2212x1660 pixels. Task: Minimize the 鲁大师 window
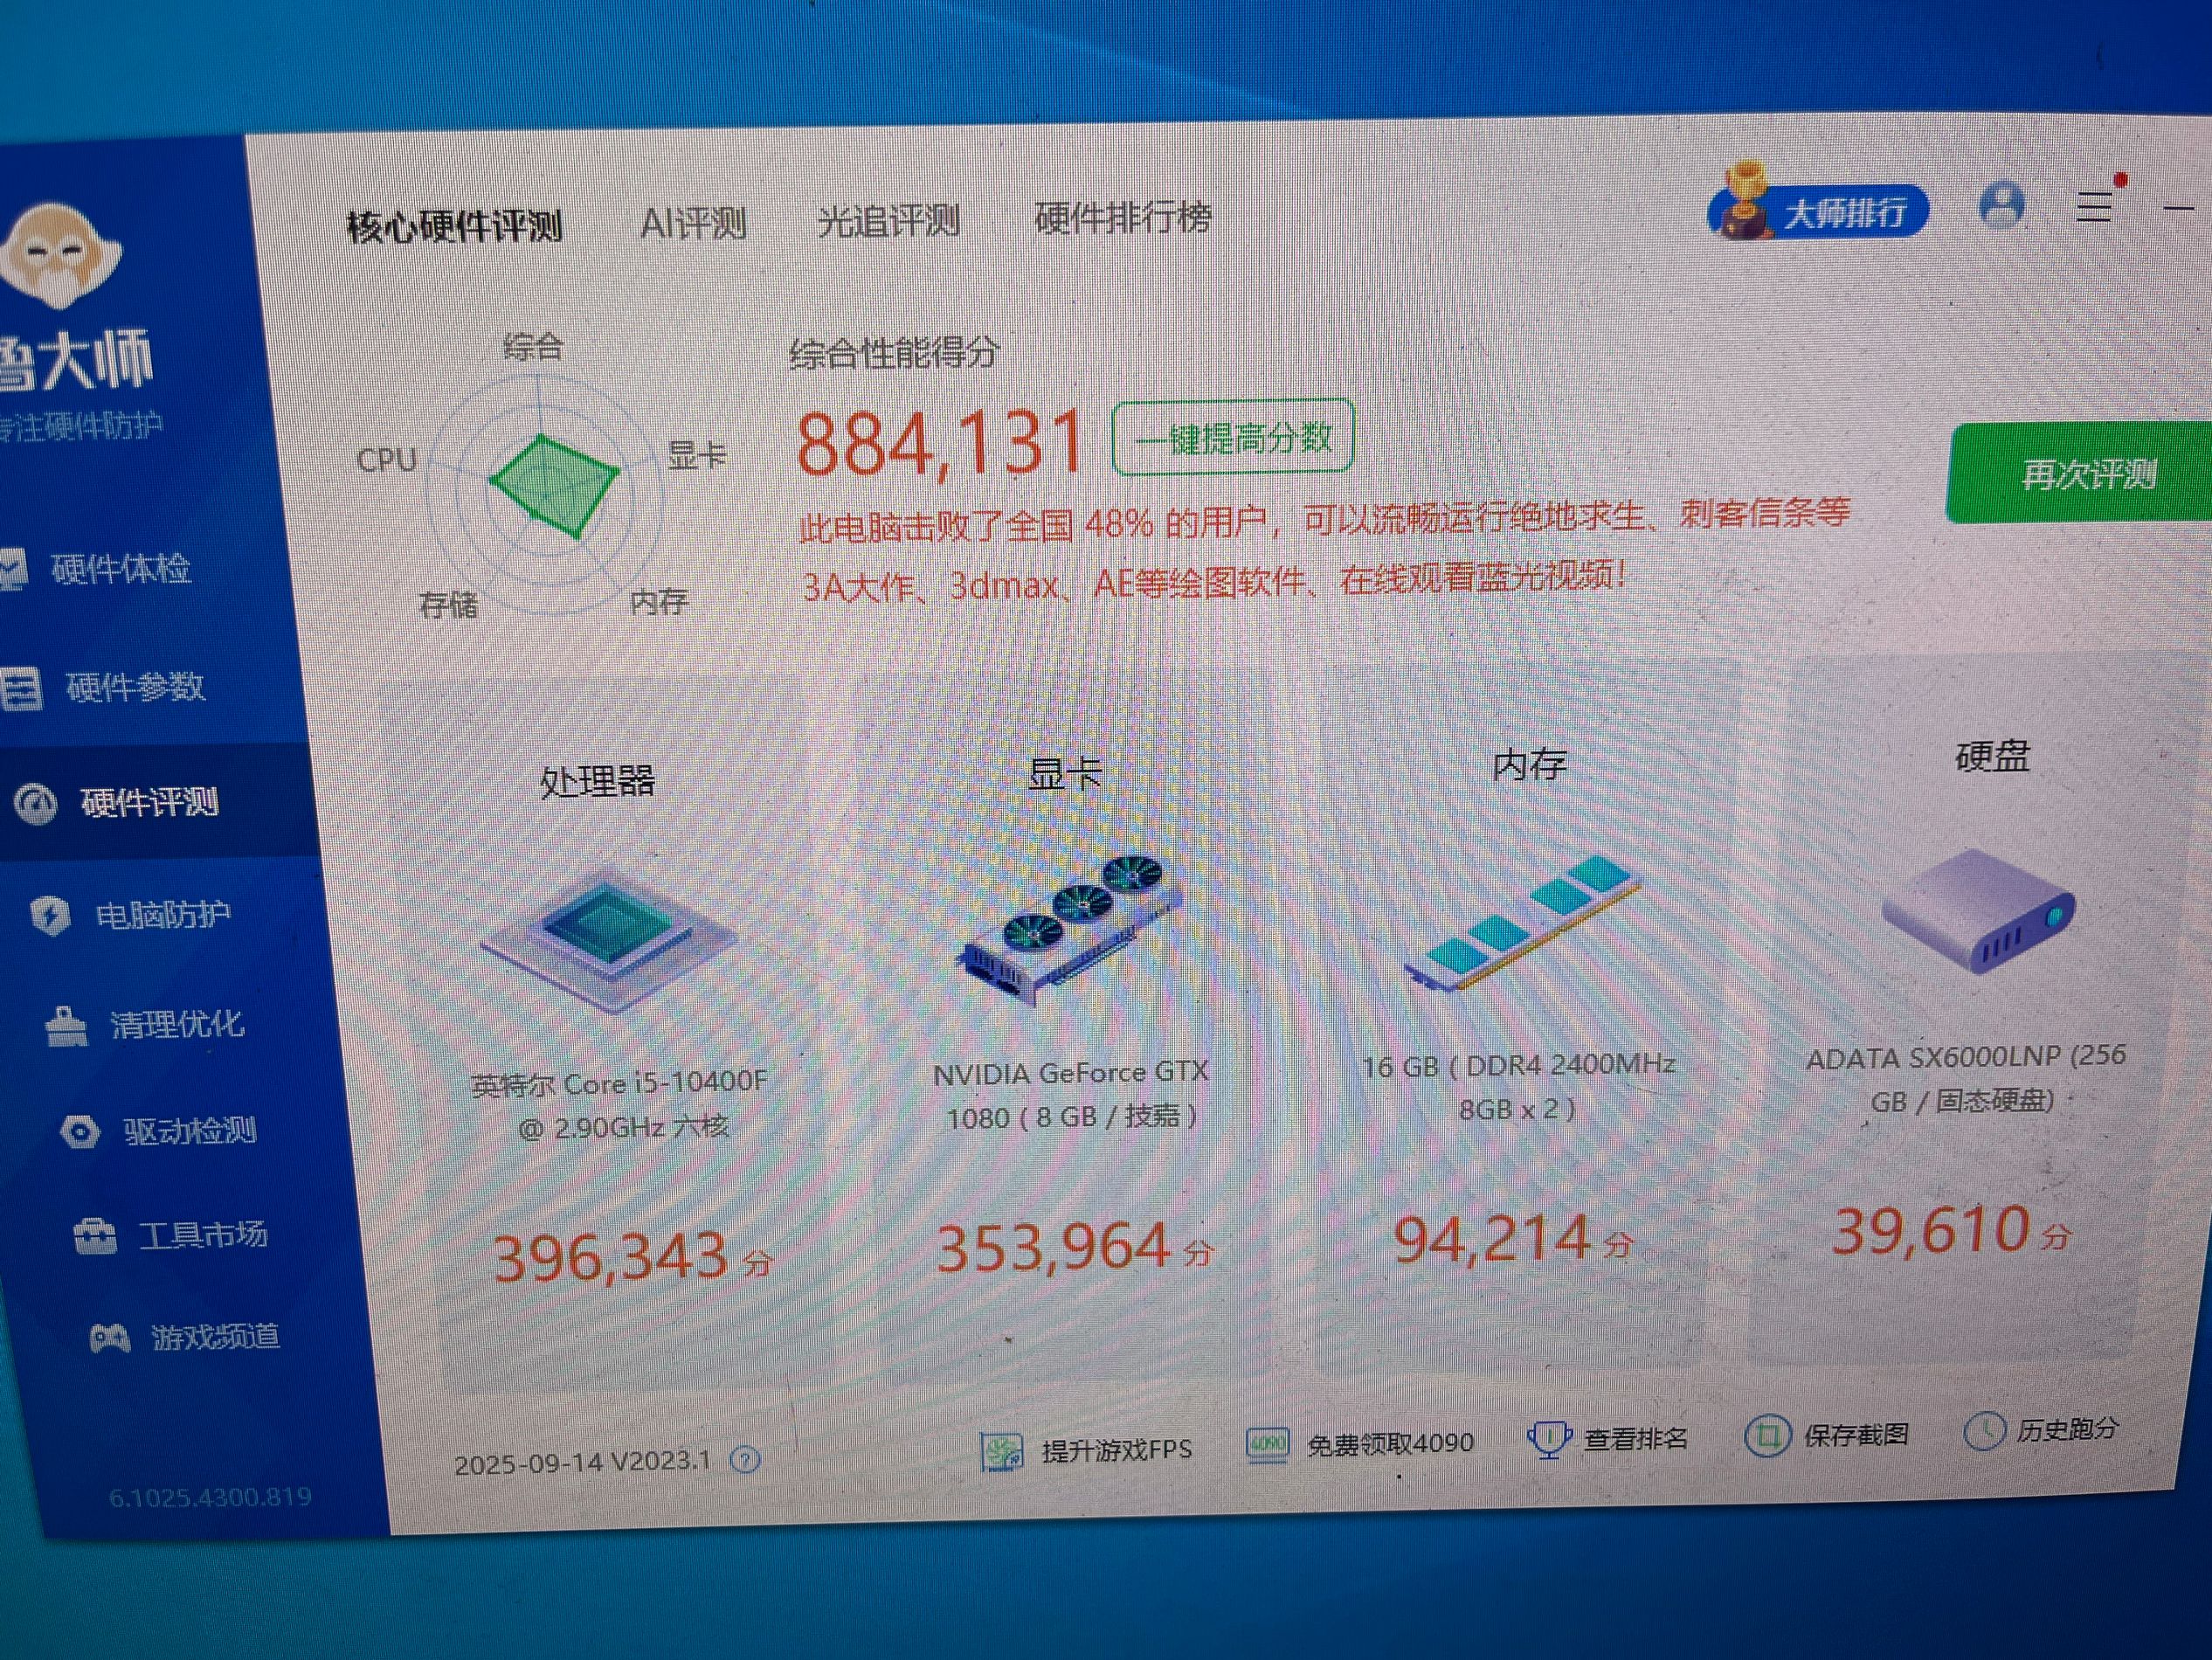pyautogui.click(x=2179, y=208)
